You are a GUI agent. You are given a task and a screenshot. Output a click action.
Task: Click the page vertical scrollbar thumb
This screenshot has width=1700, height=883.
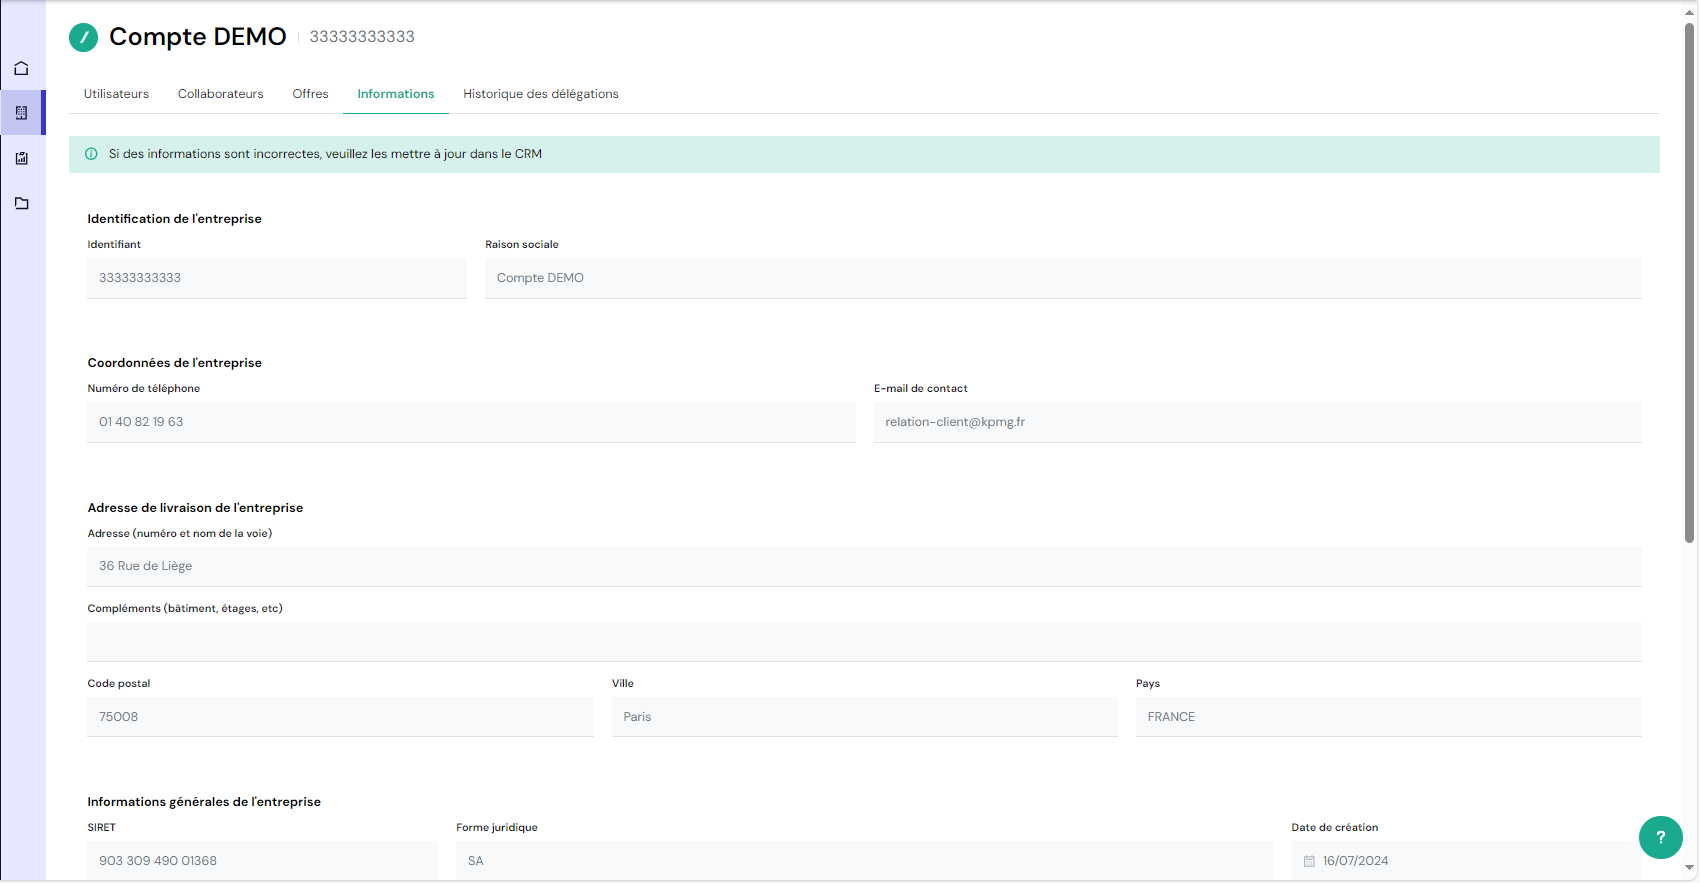point(1689,283)
